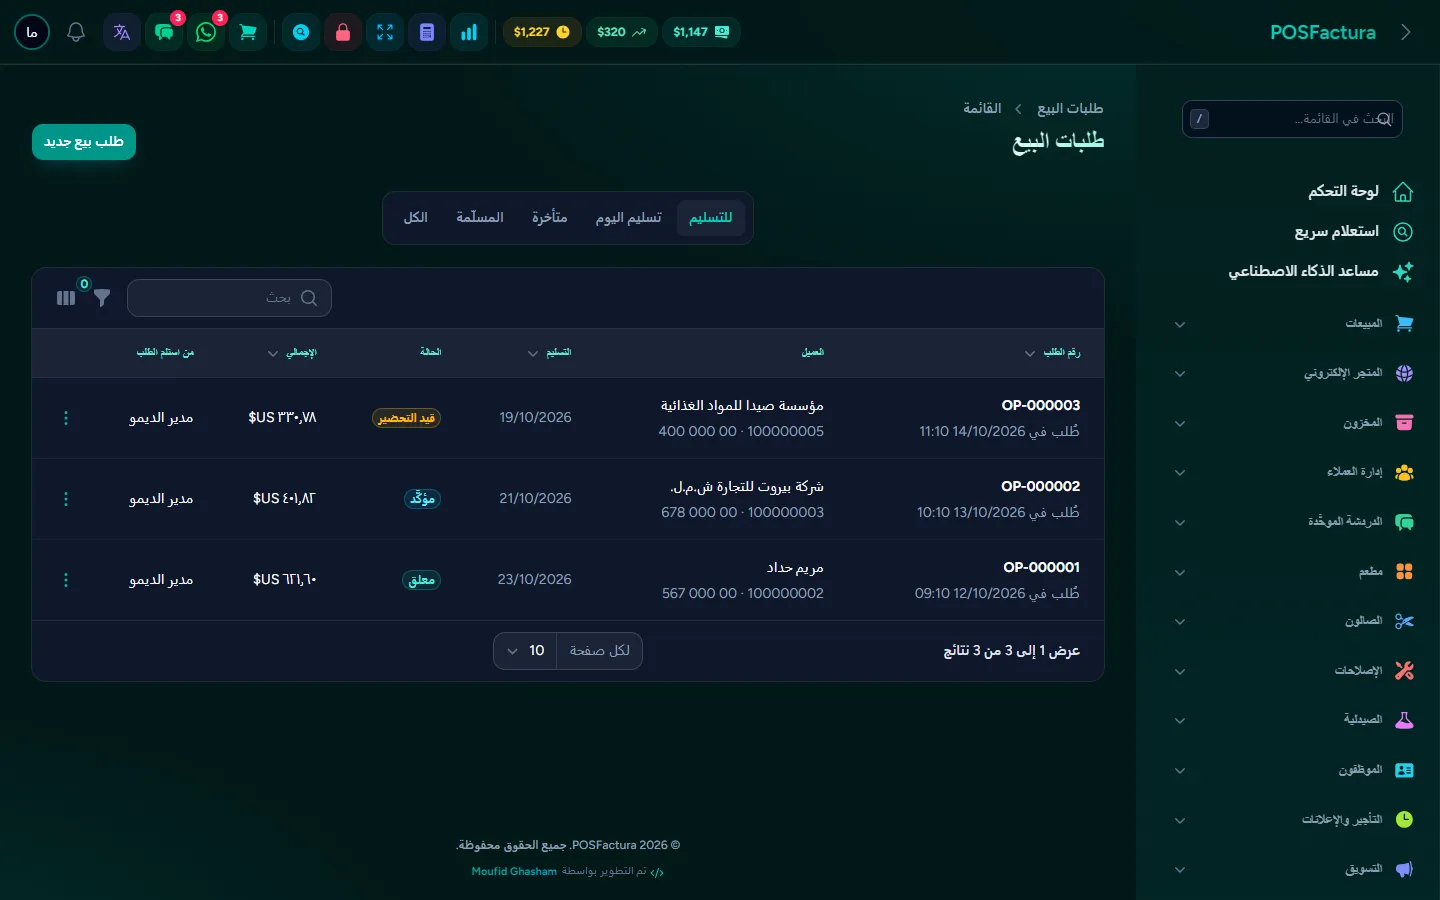
Task: Click the التأجير والإعلانات clock icon
Action: [1404, 820]
